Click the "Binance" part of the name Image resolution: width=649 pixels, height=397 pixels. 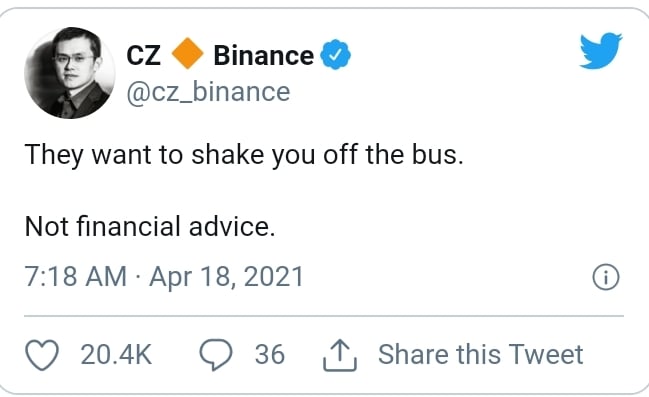[x=264, y=55]
